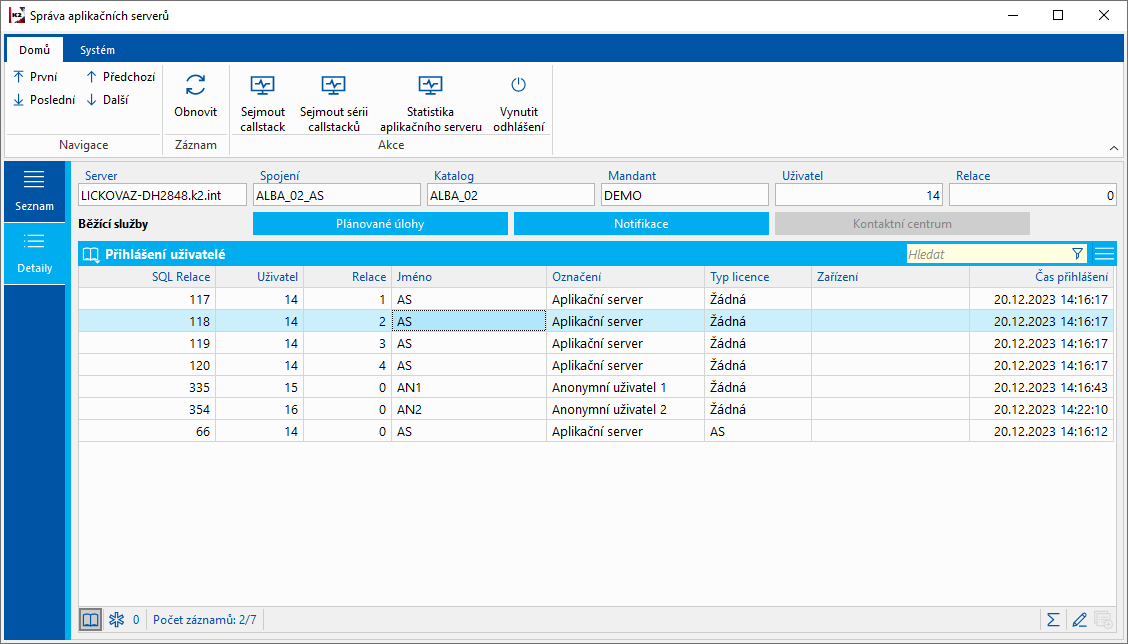Screen dimensions: 1128x644
Task: Switch to the Systém ribbon tab
Action: click(x=97, y=50)
